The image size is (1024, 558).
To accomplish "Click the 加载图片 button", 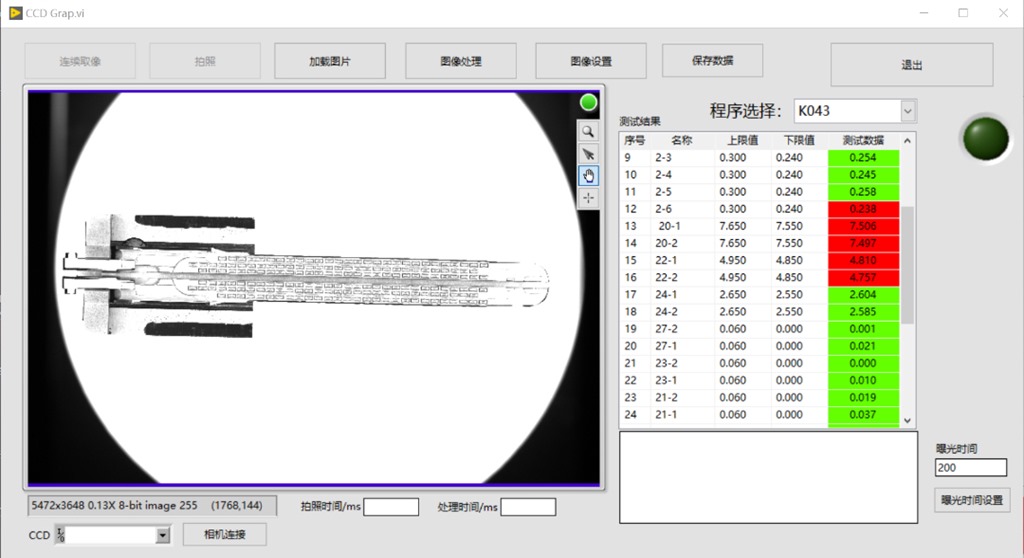I will [x=330, y=61].
